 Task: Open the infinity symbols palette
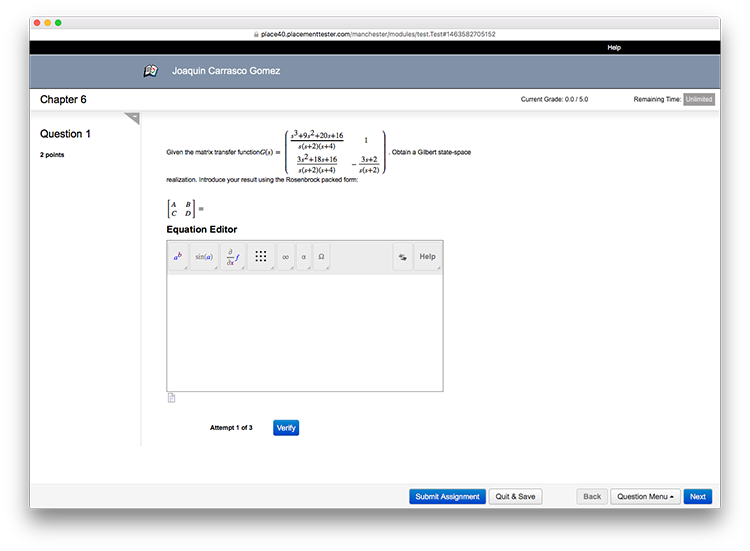coord(286,257)
